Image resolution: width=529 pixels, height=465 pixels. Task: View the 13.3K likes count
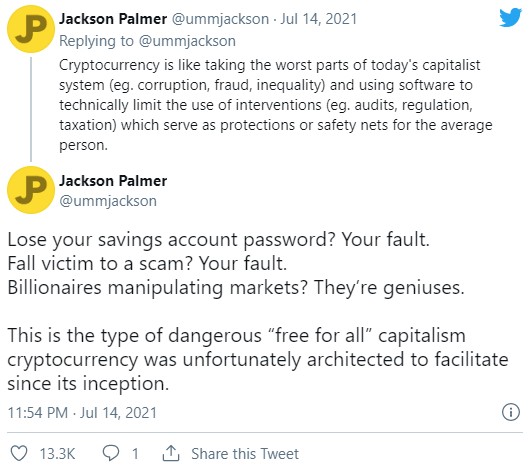click(x=57, y=454)
